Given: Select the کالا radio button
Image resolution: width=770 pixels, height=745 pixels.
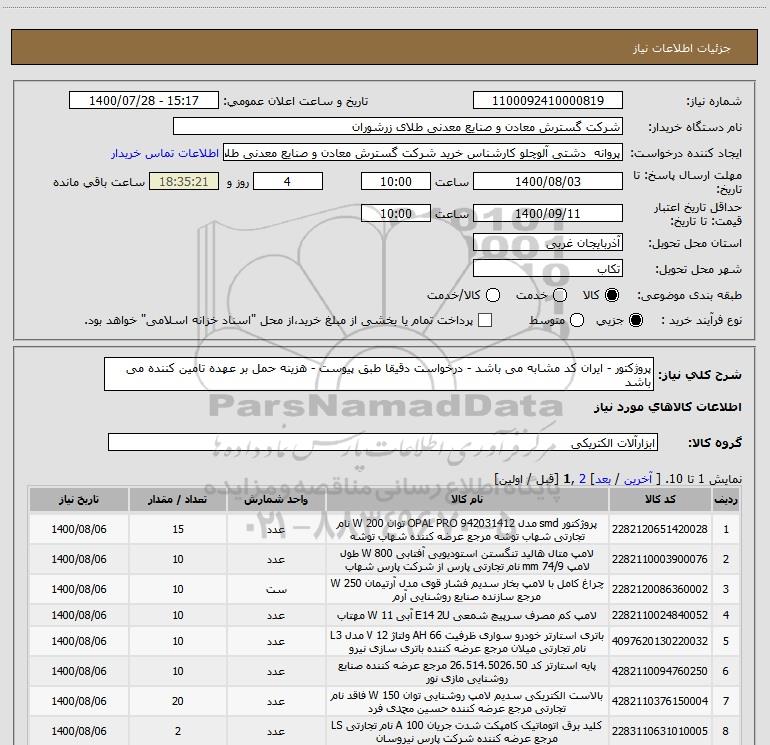Looking at the screenshot, I should tap(612, 295).
